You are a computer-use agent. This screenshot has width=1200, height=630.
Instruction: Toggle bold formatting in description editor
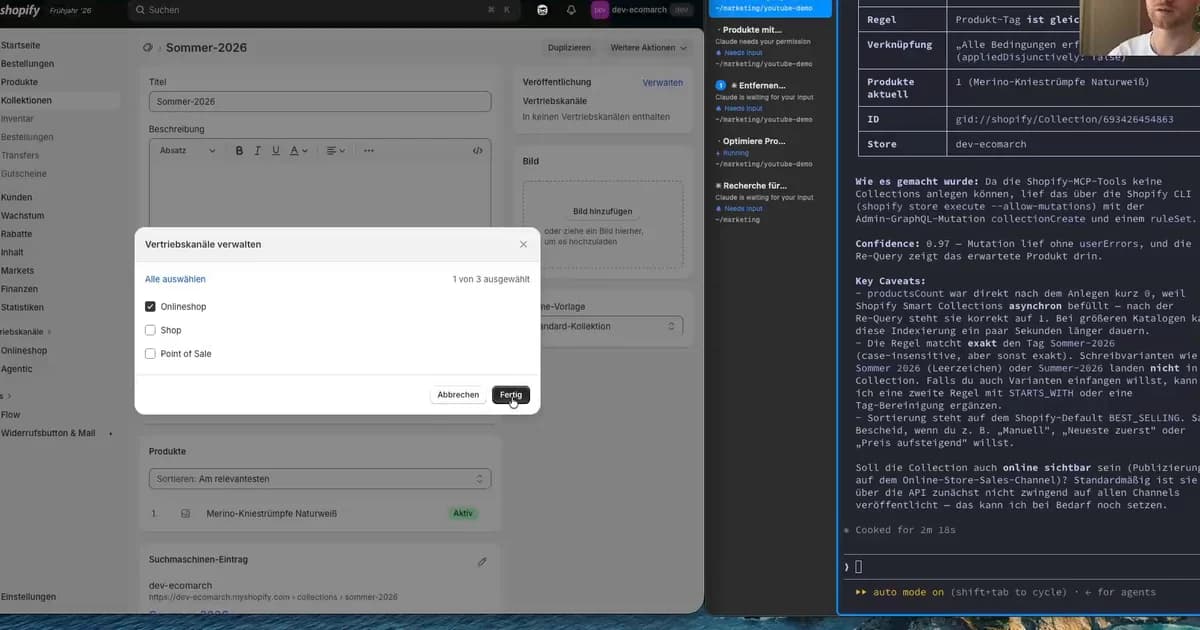pyautogui.click(x=239, y=151)
